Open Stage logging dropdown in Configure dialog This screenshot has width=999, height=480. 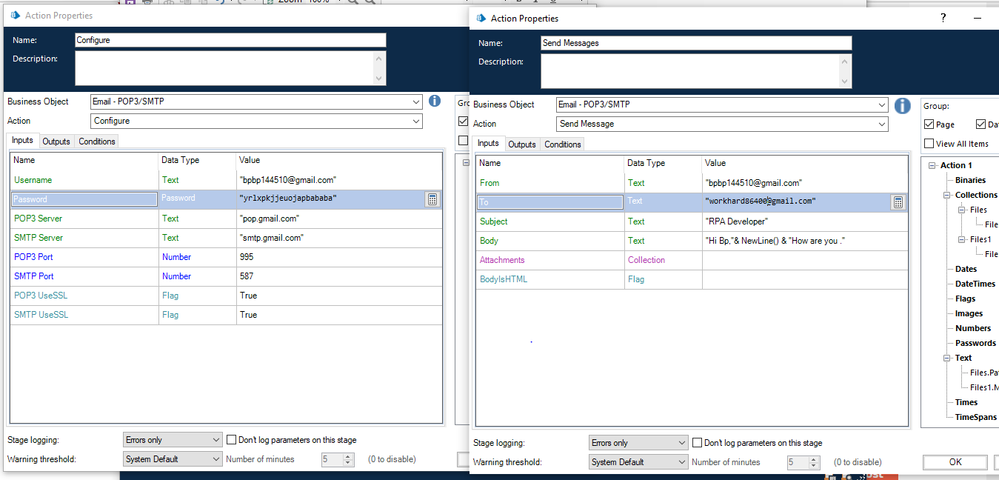172,440
